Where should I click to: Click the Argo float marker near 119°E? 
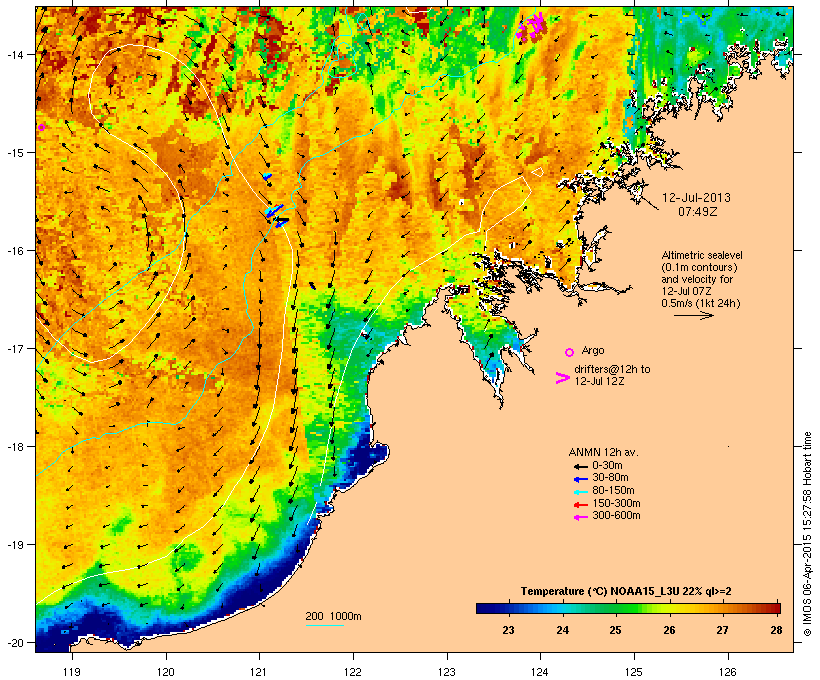click(42, 127)
